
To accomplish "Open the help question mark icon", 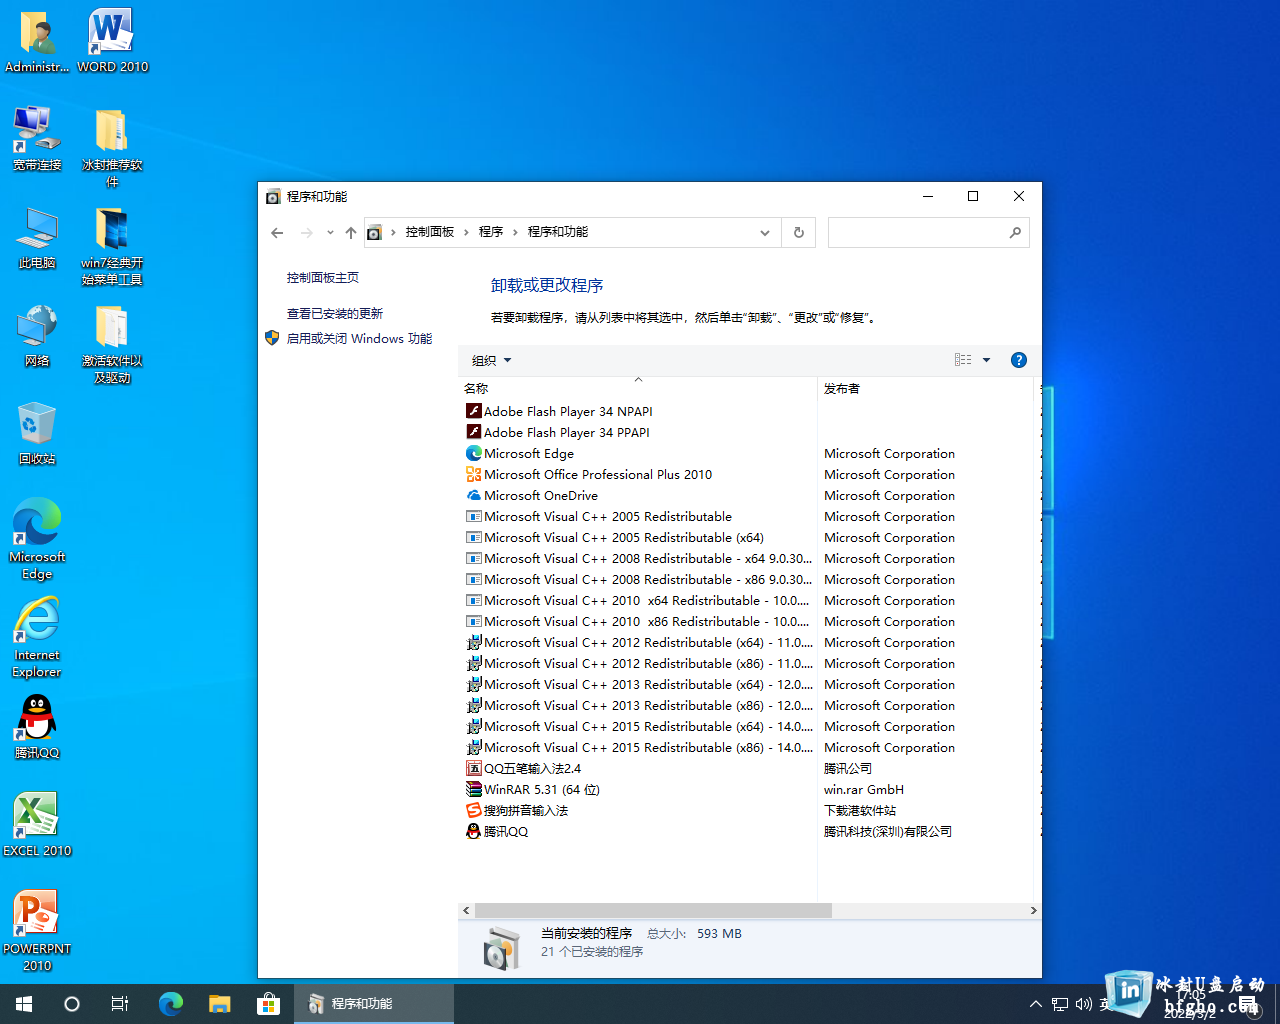I will coord(1019,360).
